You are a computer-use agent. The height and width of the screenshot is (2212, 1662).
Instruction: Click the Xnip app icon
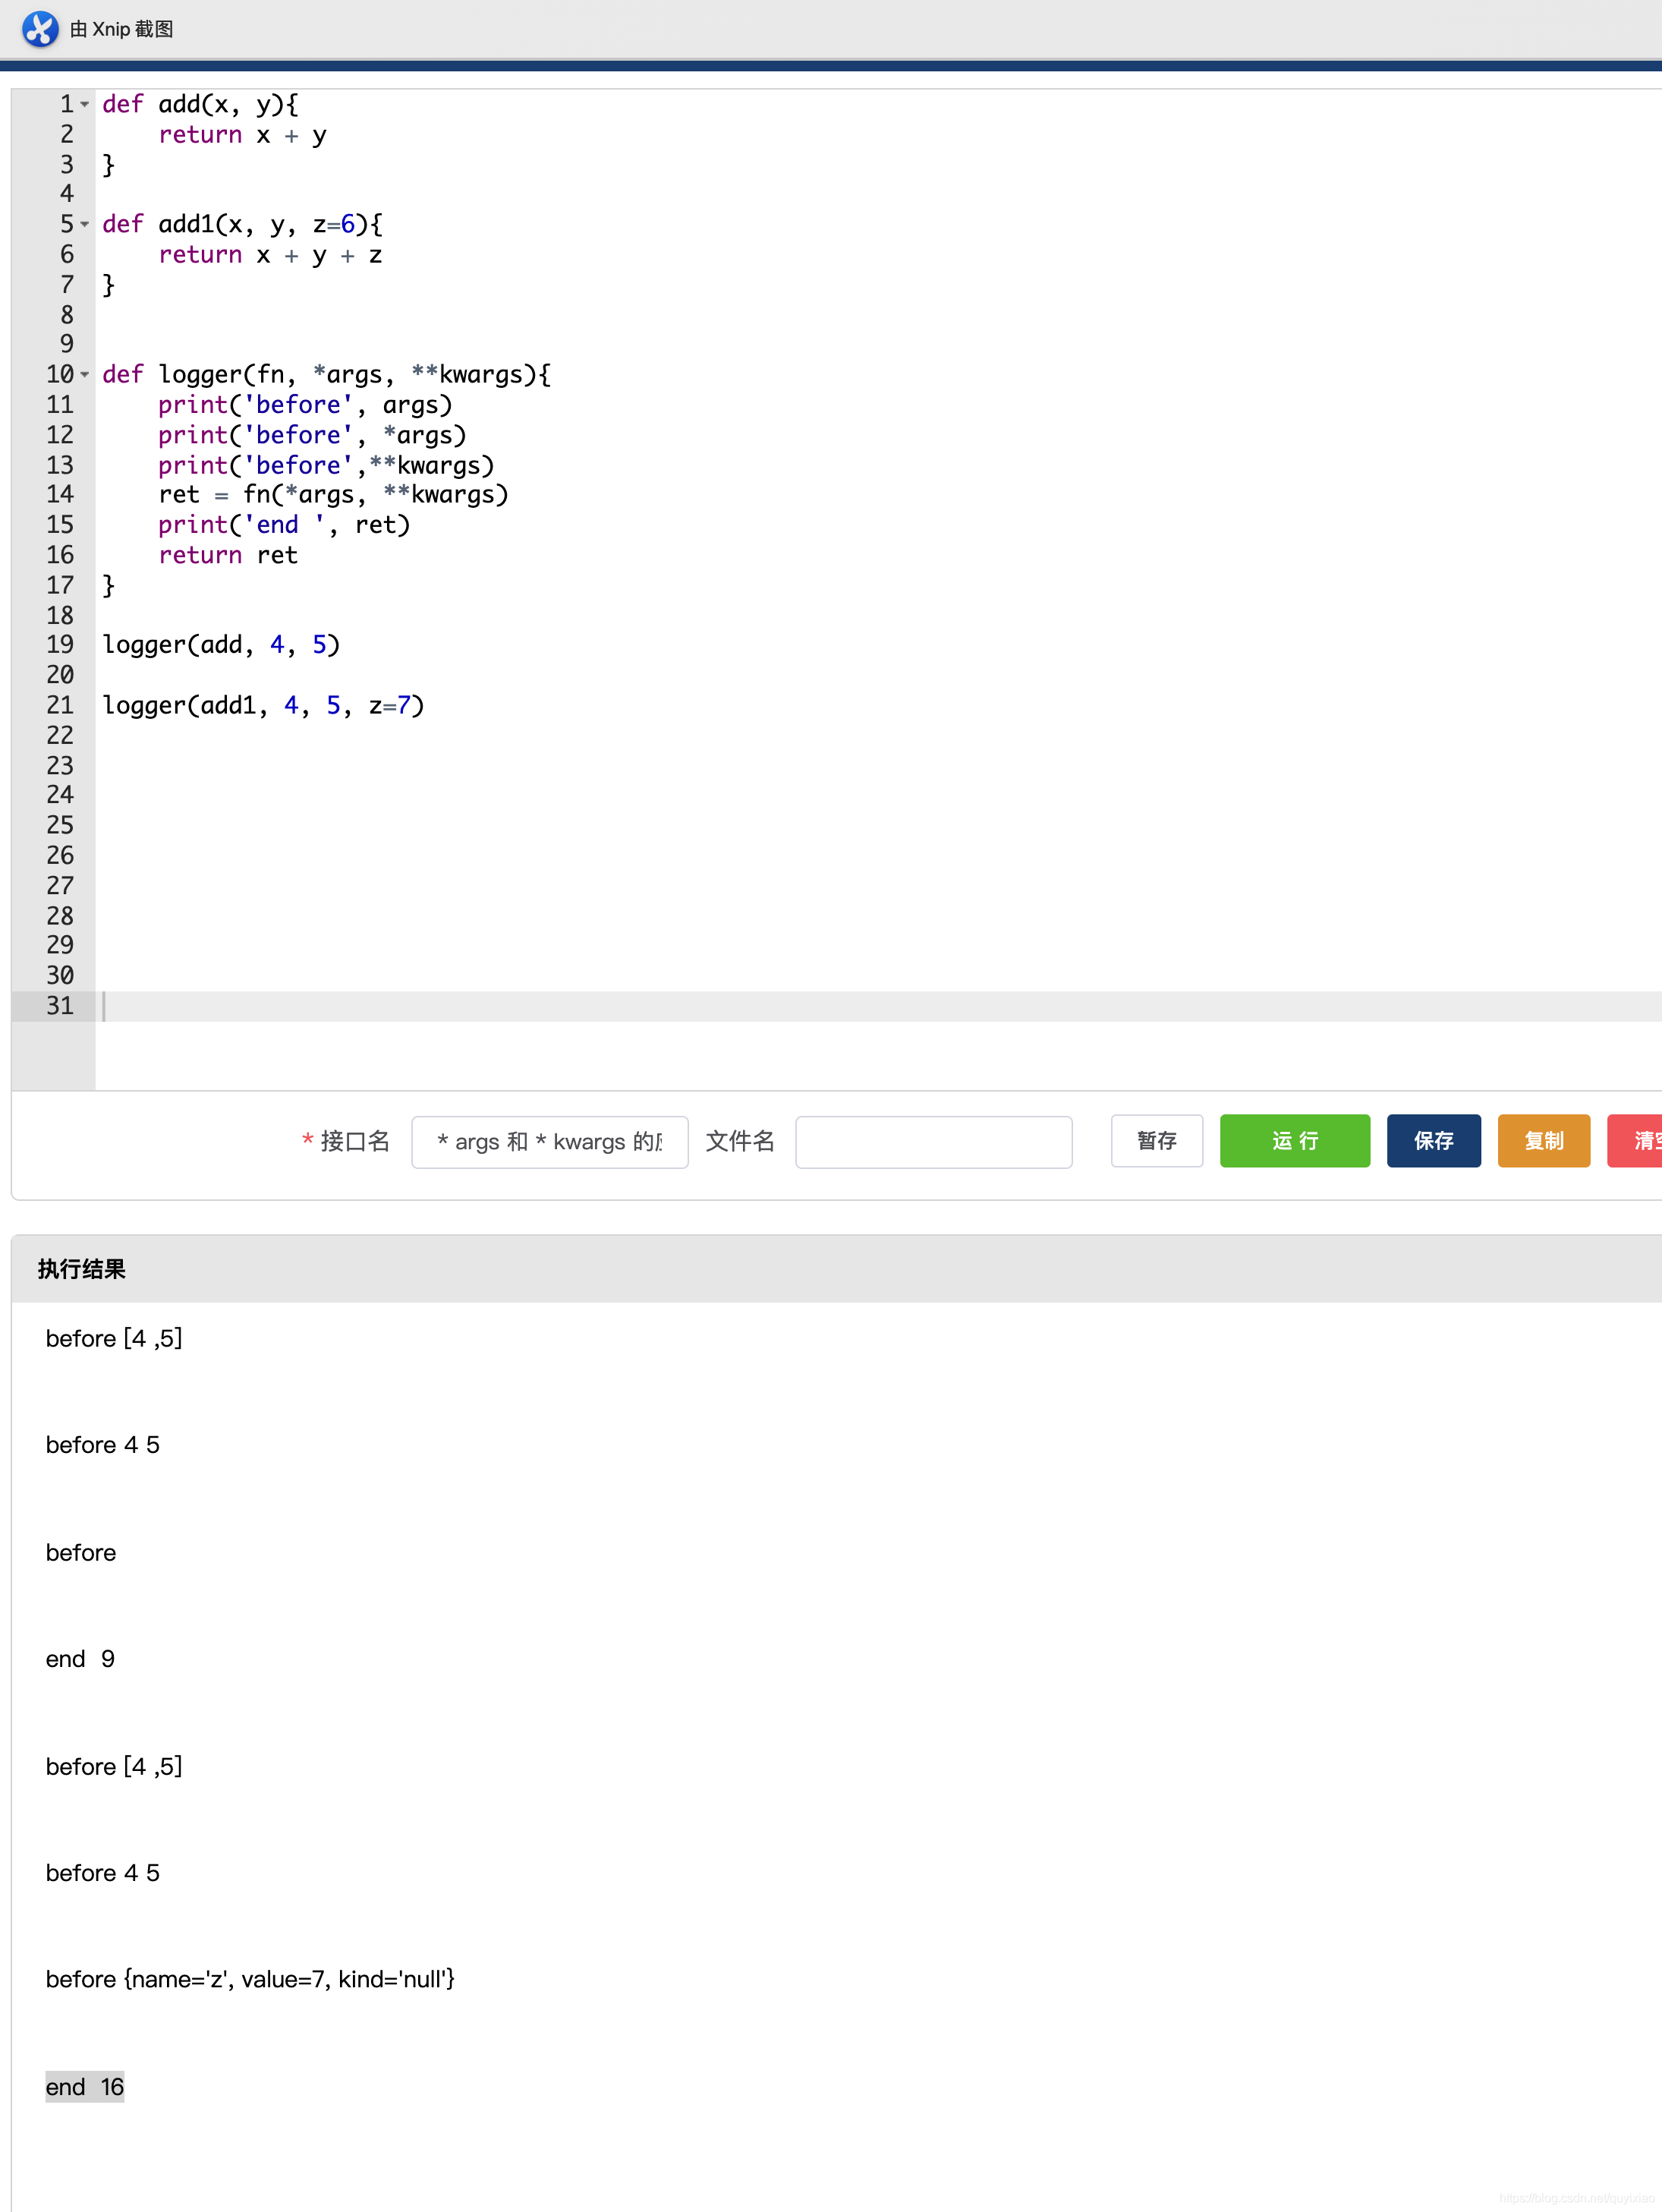[x=40, y=29]
